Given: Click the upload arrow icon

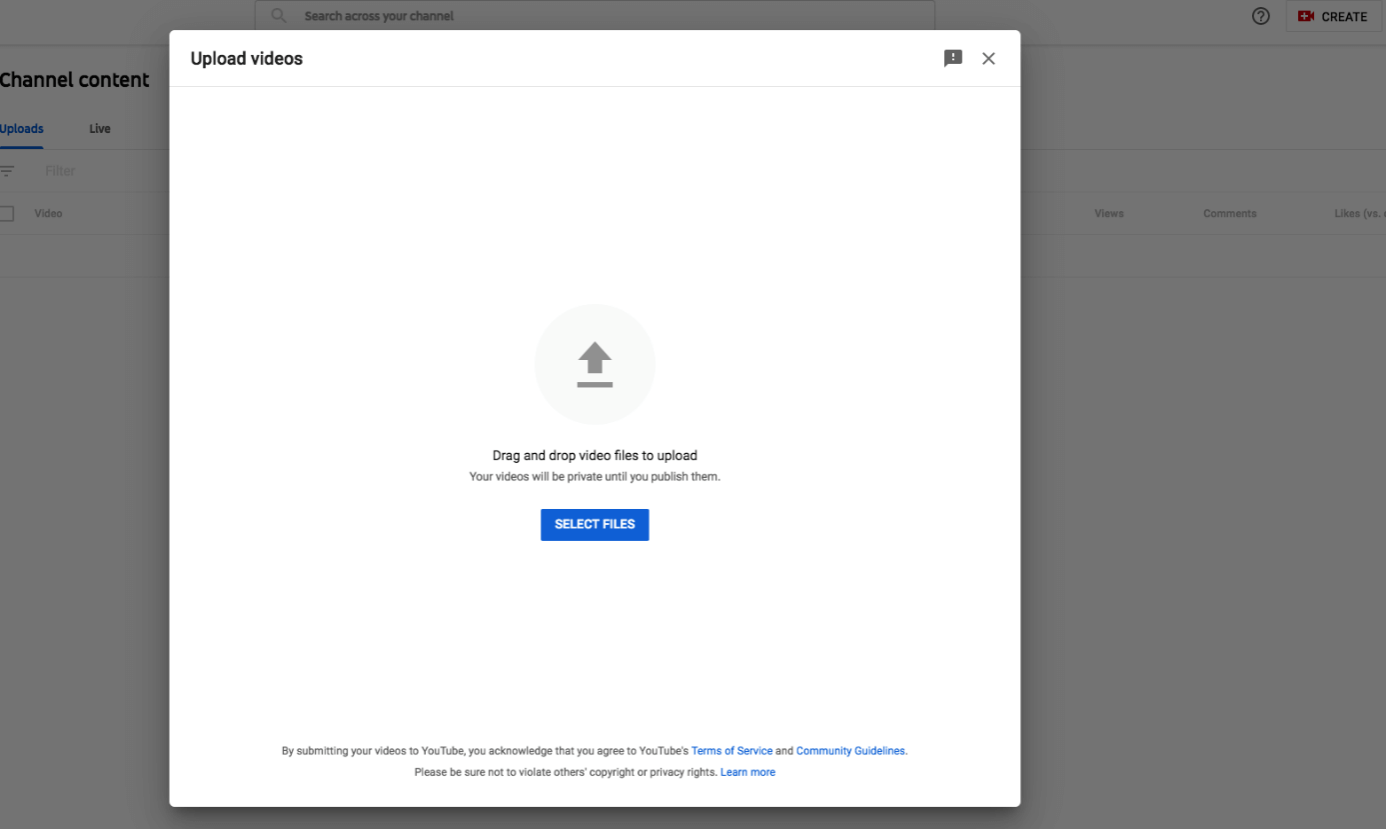Looking at the screenshot, I should [x=594, y=364].
